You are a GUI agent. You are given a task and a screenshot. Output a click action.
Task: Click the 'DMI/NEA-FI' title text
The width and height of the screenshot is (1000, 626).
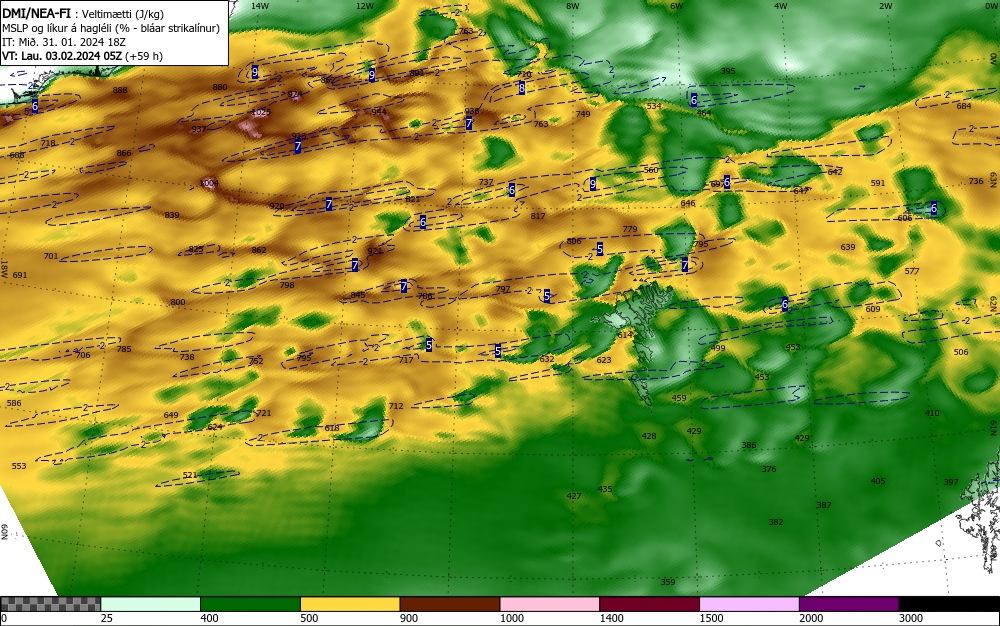point(36,14)
